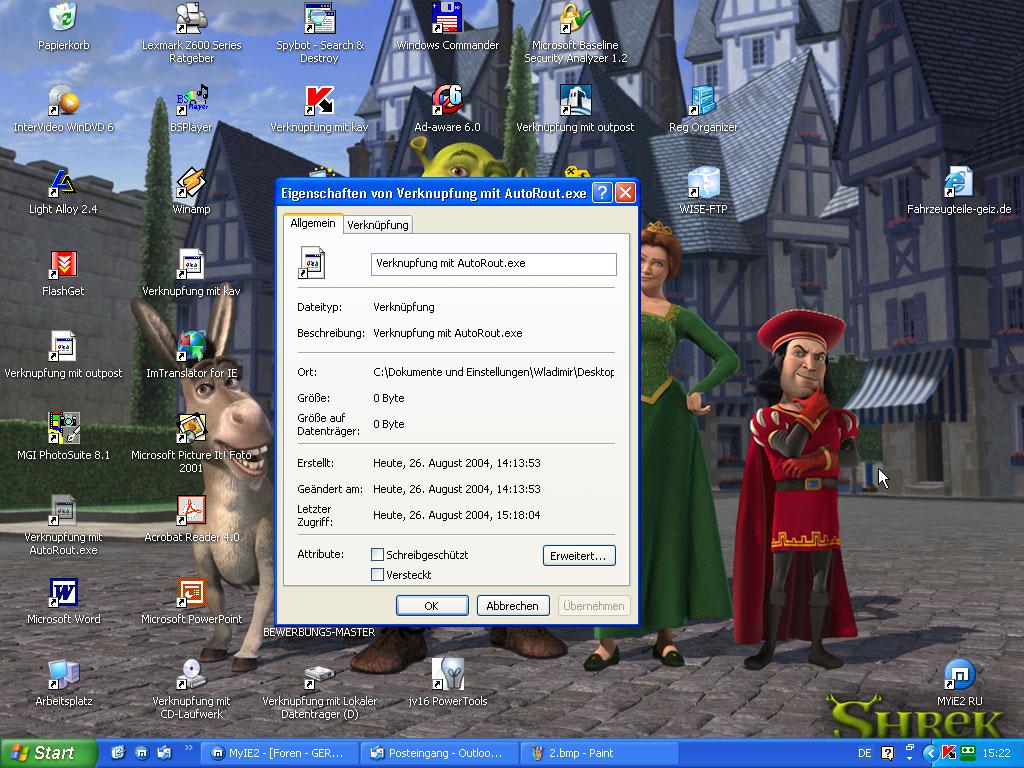The image size is (1024, 768).
Task: Enable the Versteckt checkbox
Action: coord(377,575)
